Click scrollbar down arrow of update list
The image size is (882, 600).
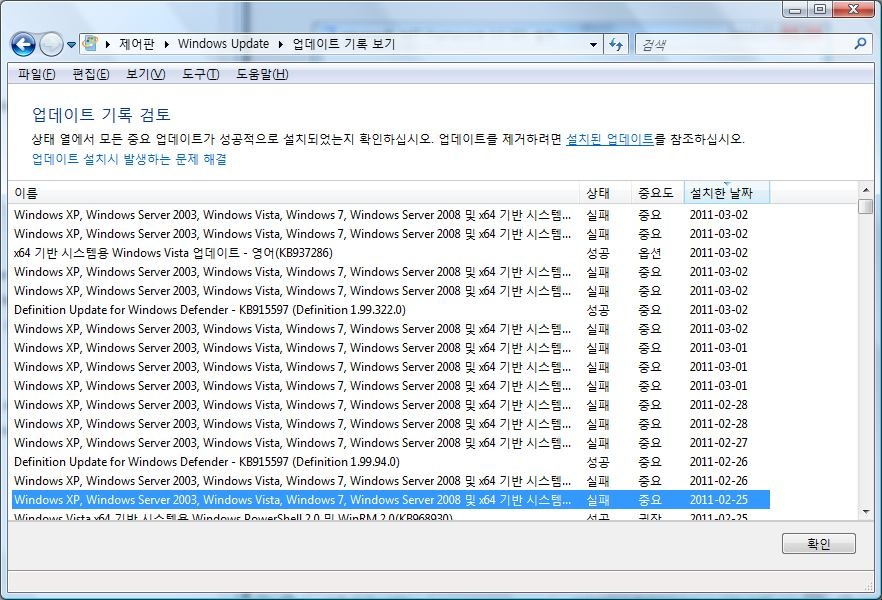(x=866, y=512)
